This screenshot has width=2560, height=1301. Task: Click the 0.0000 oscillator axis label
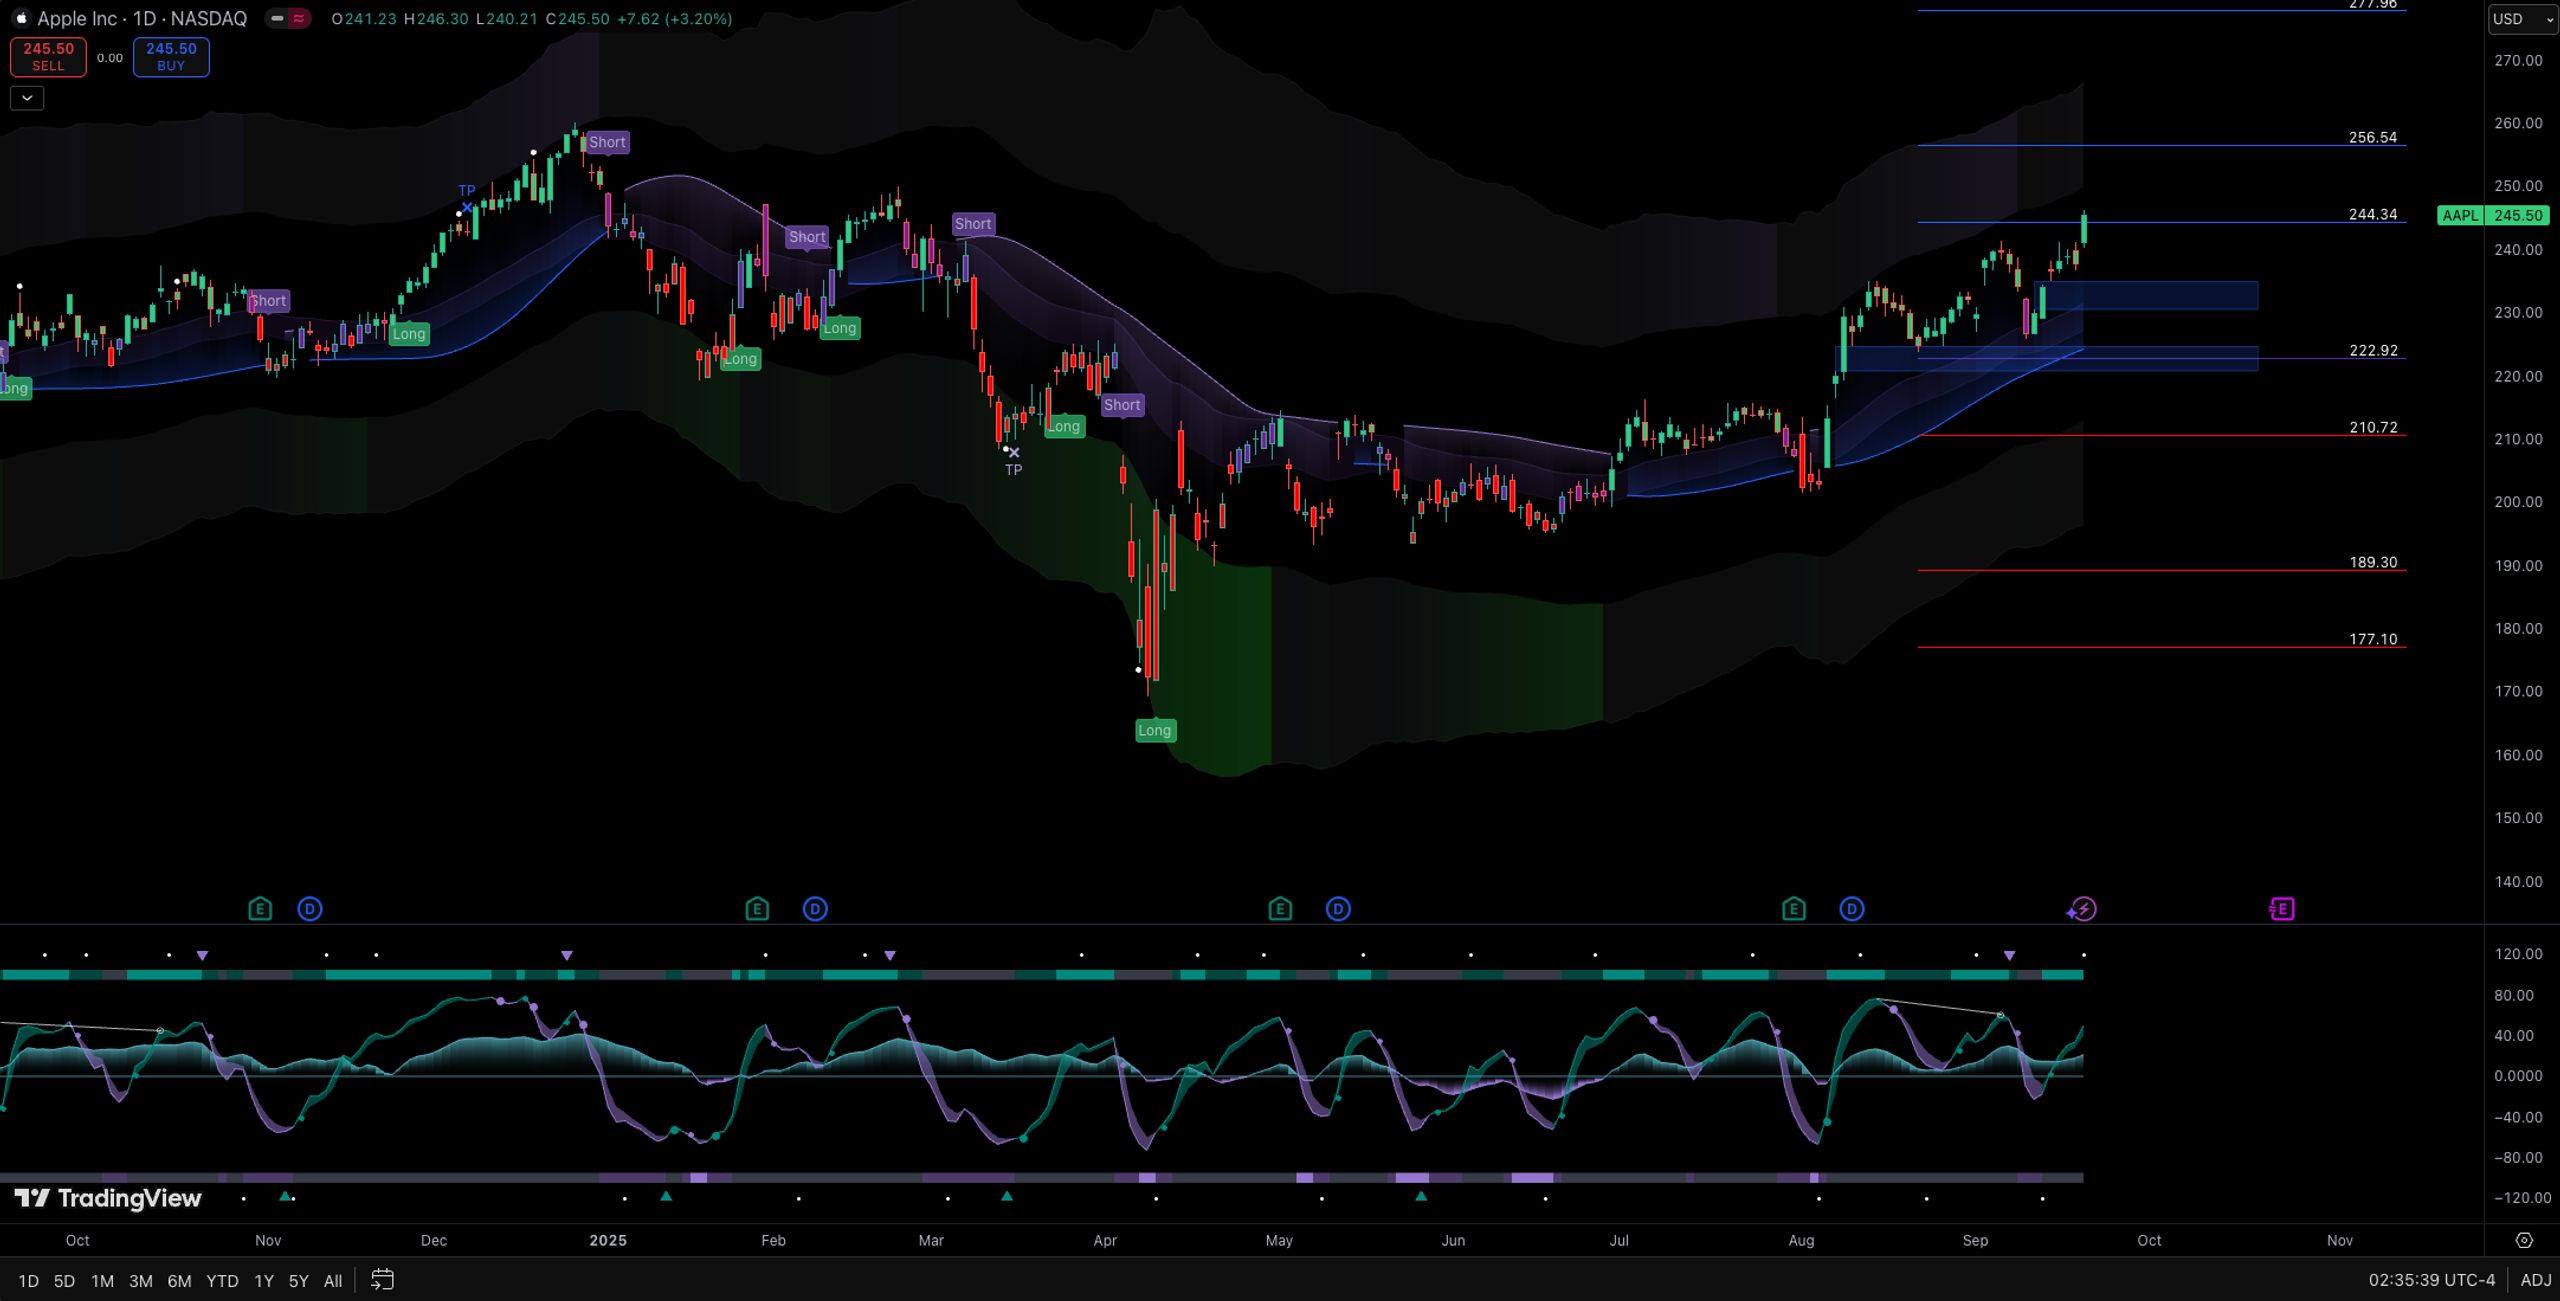[2518, 1076]
